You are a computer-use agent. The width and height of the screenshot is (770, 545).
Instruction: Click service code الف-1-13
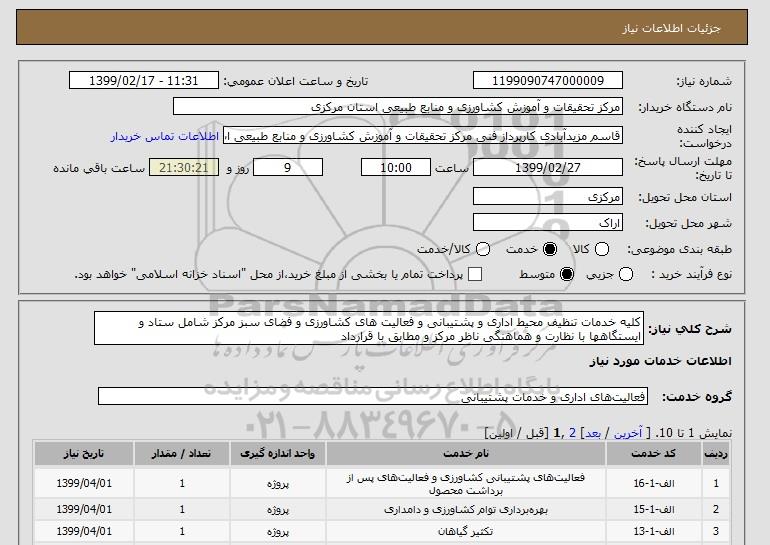(653, 531)
